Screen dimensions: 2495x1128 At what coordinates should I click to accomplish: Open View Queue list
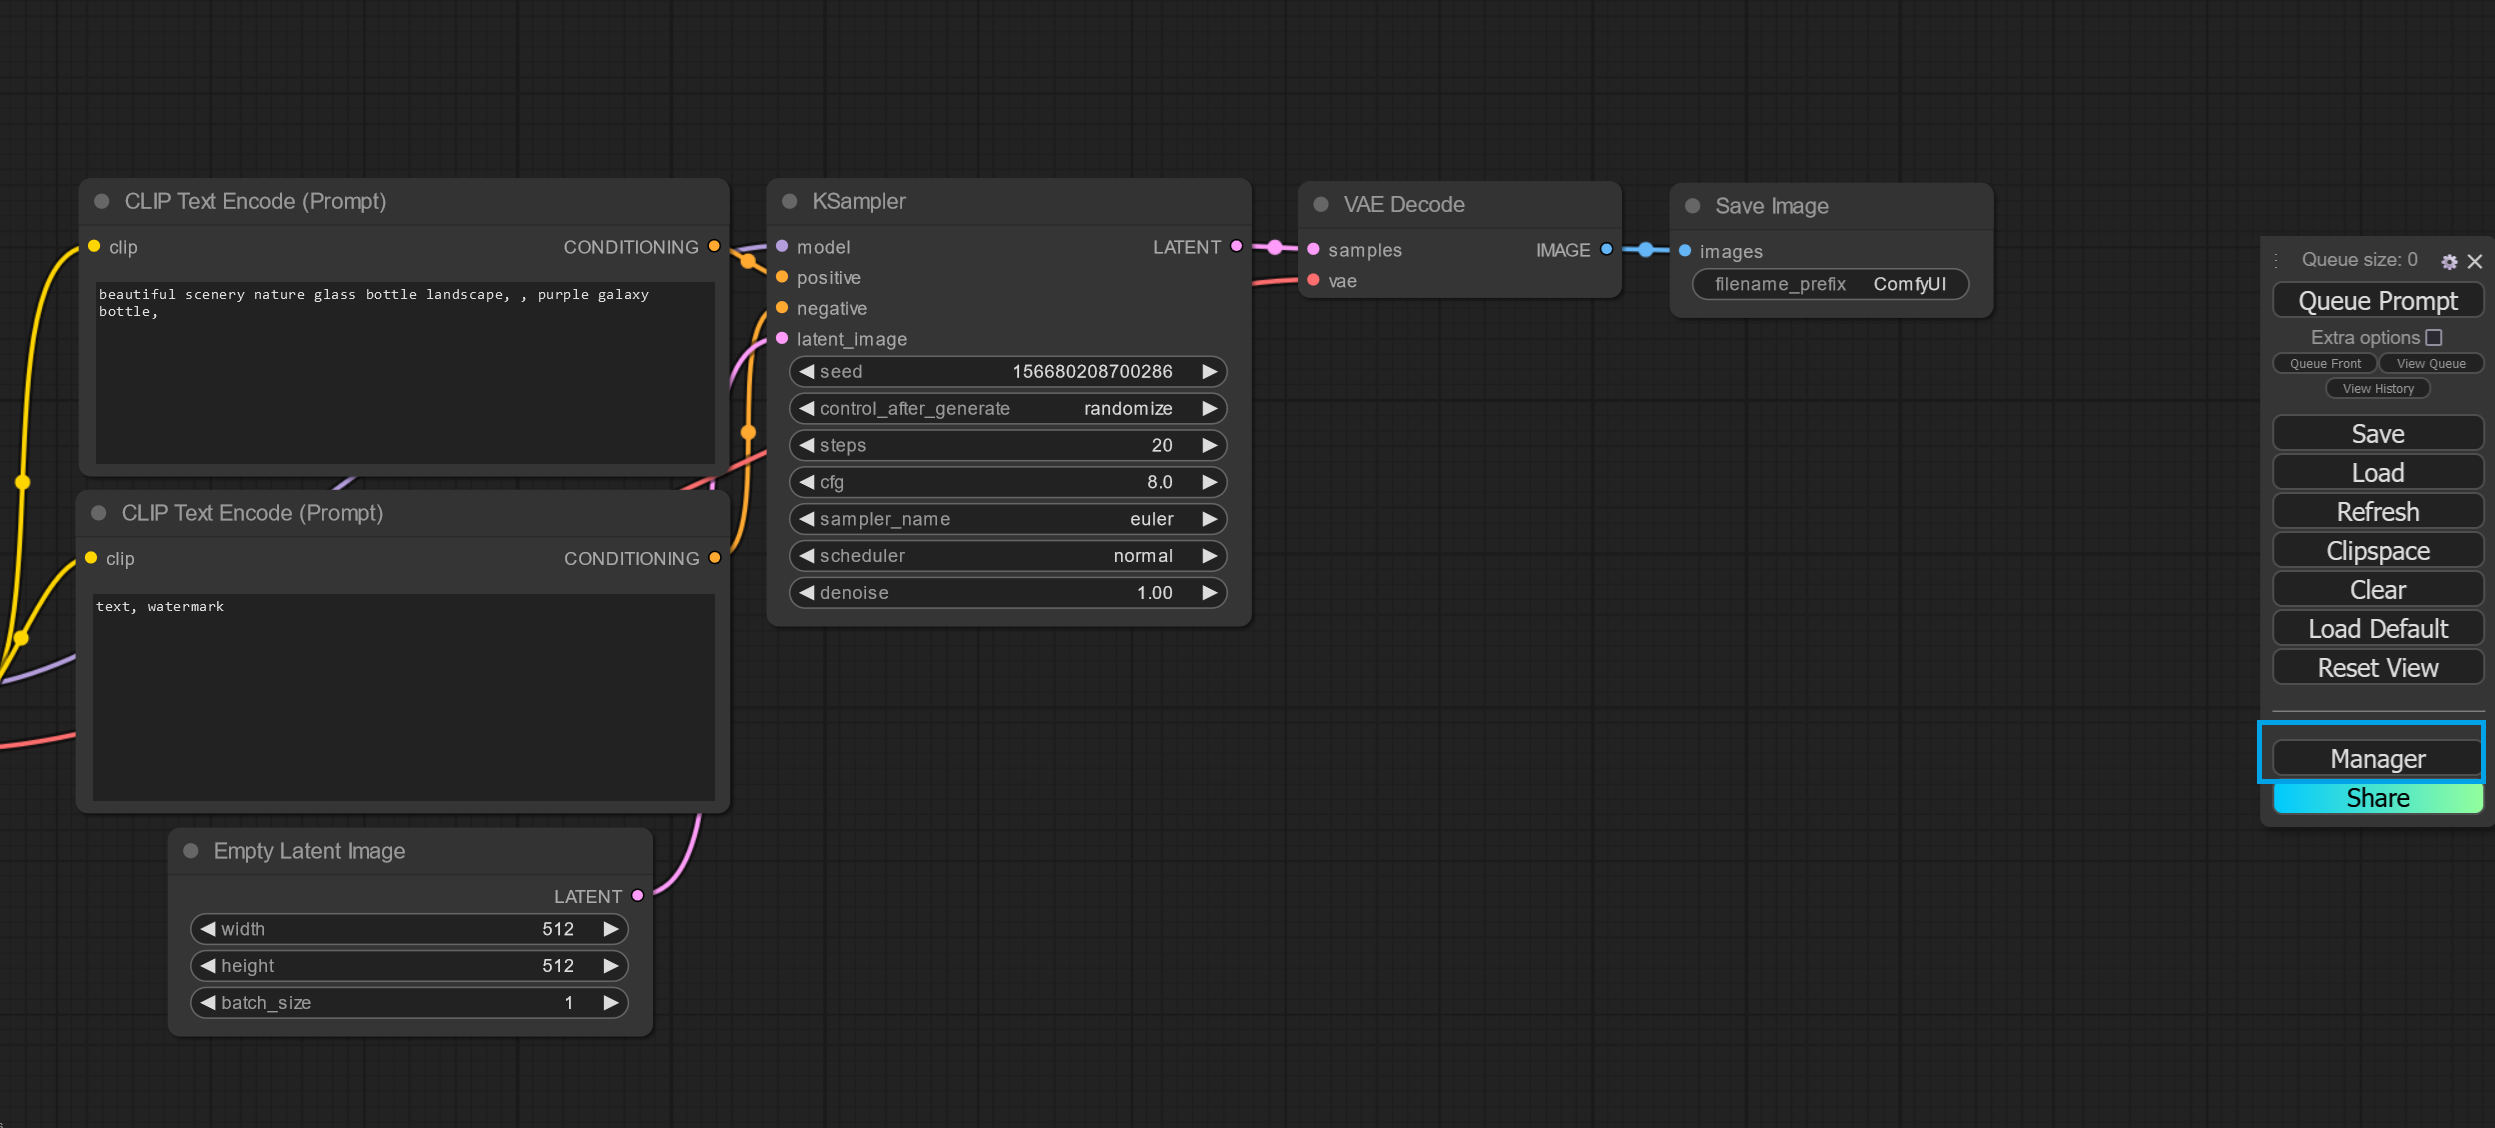click(x=2430, y=364)
